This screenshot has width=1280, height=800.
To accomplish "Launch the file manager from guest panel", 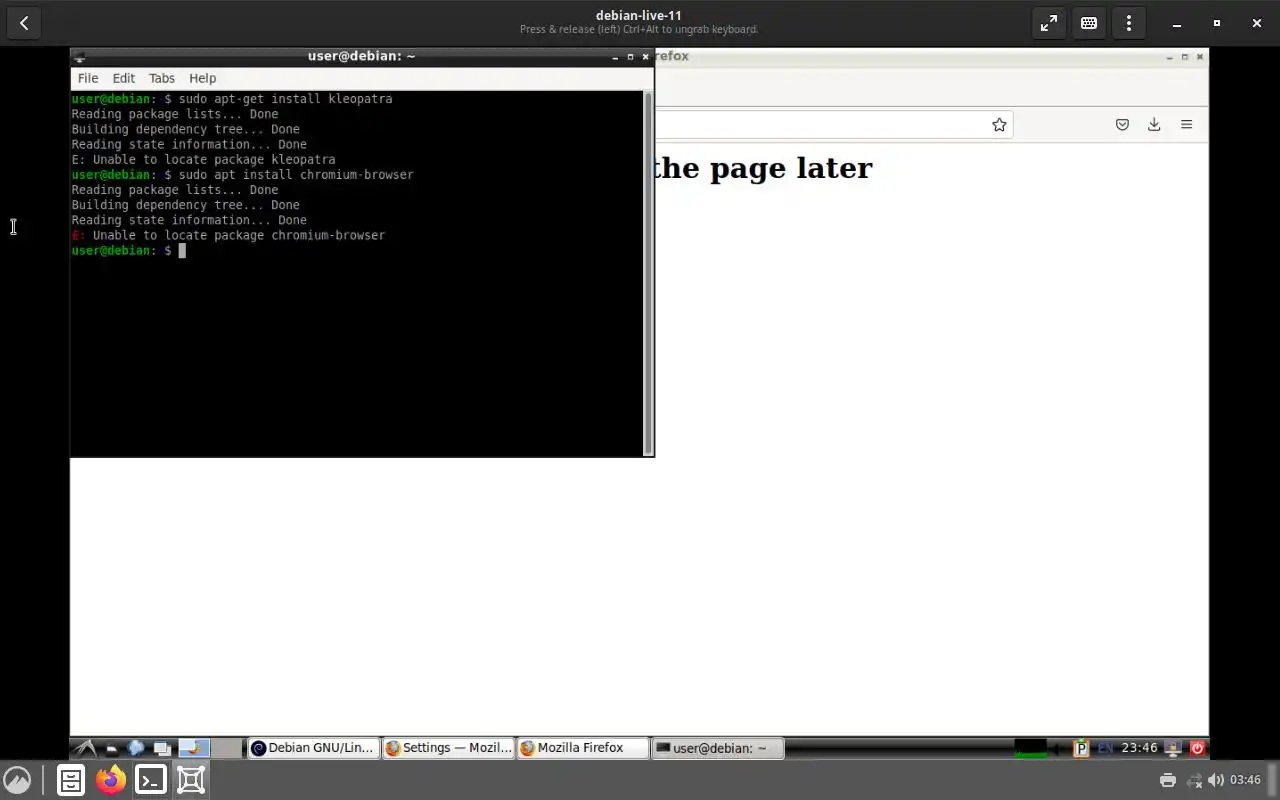I will coord(112,748).
